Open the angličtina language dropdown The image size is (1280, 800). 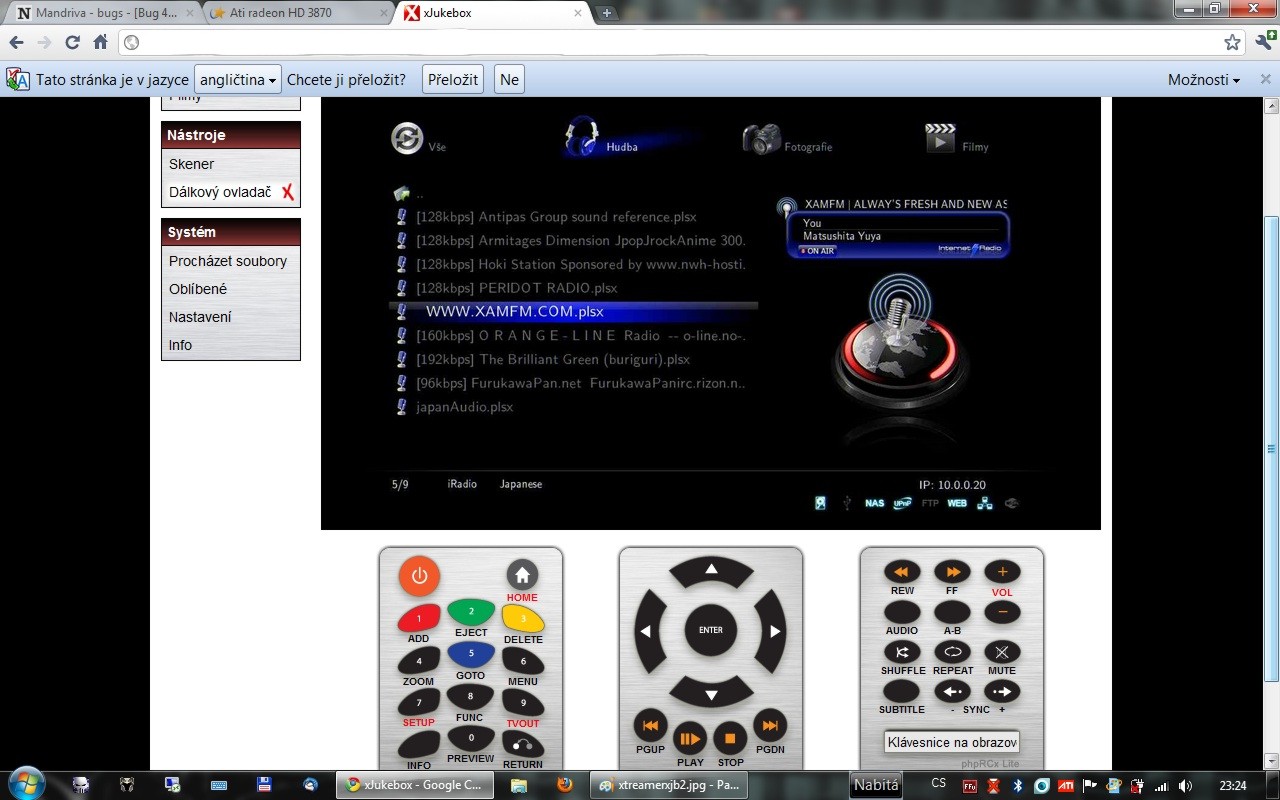click(x=237, y=80)
